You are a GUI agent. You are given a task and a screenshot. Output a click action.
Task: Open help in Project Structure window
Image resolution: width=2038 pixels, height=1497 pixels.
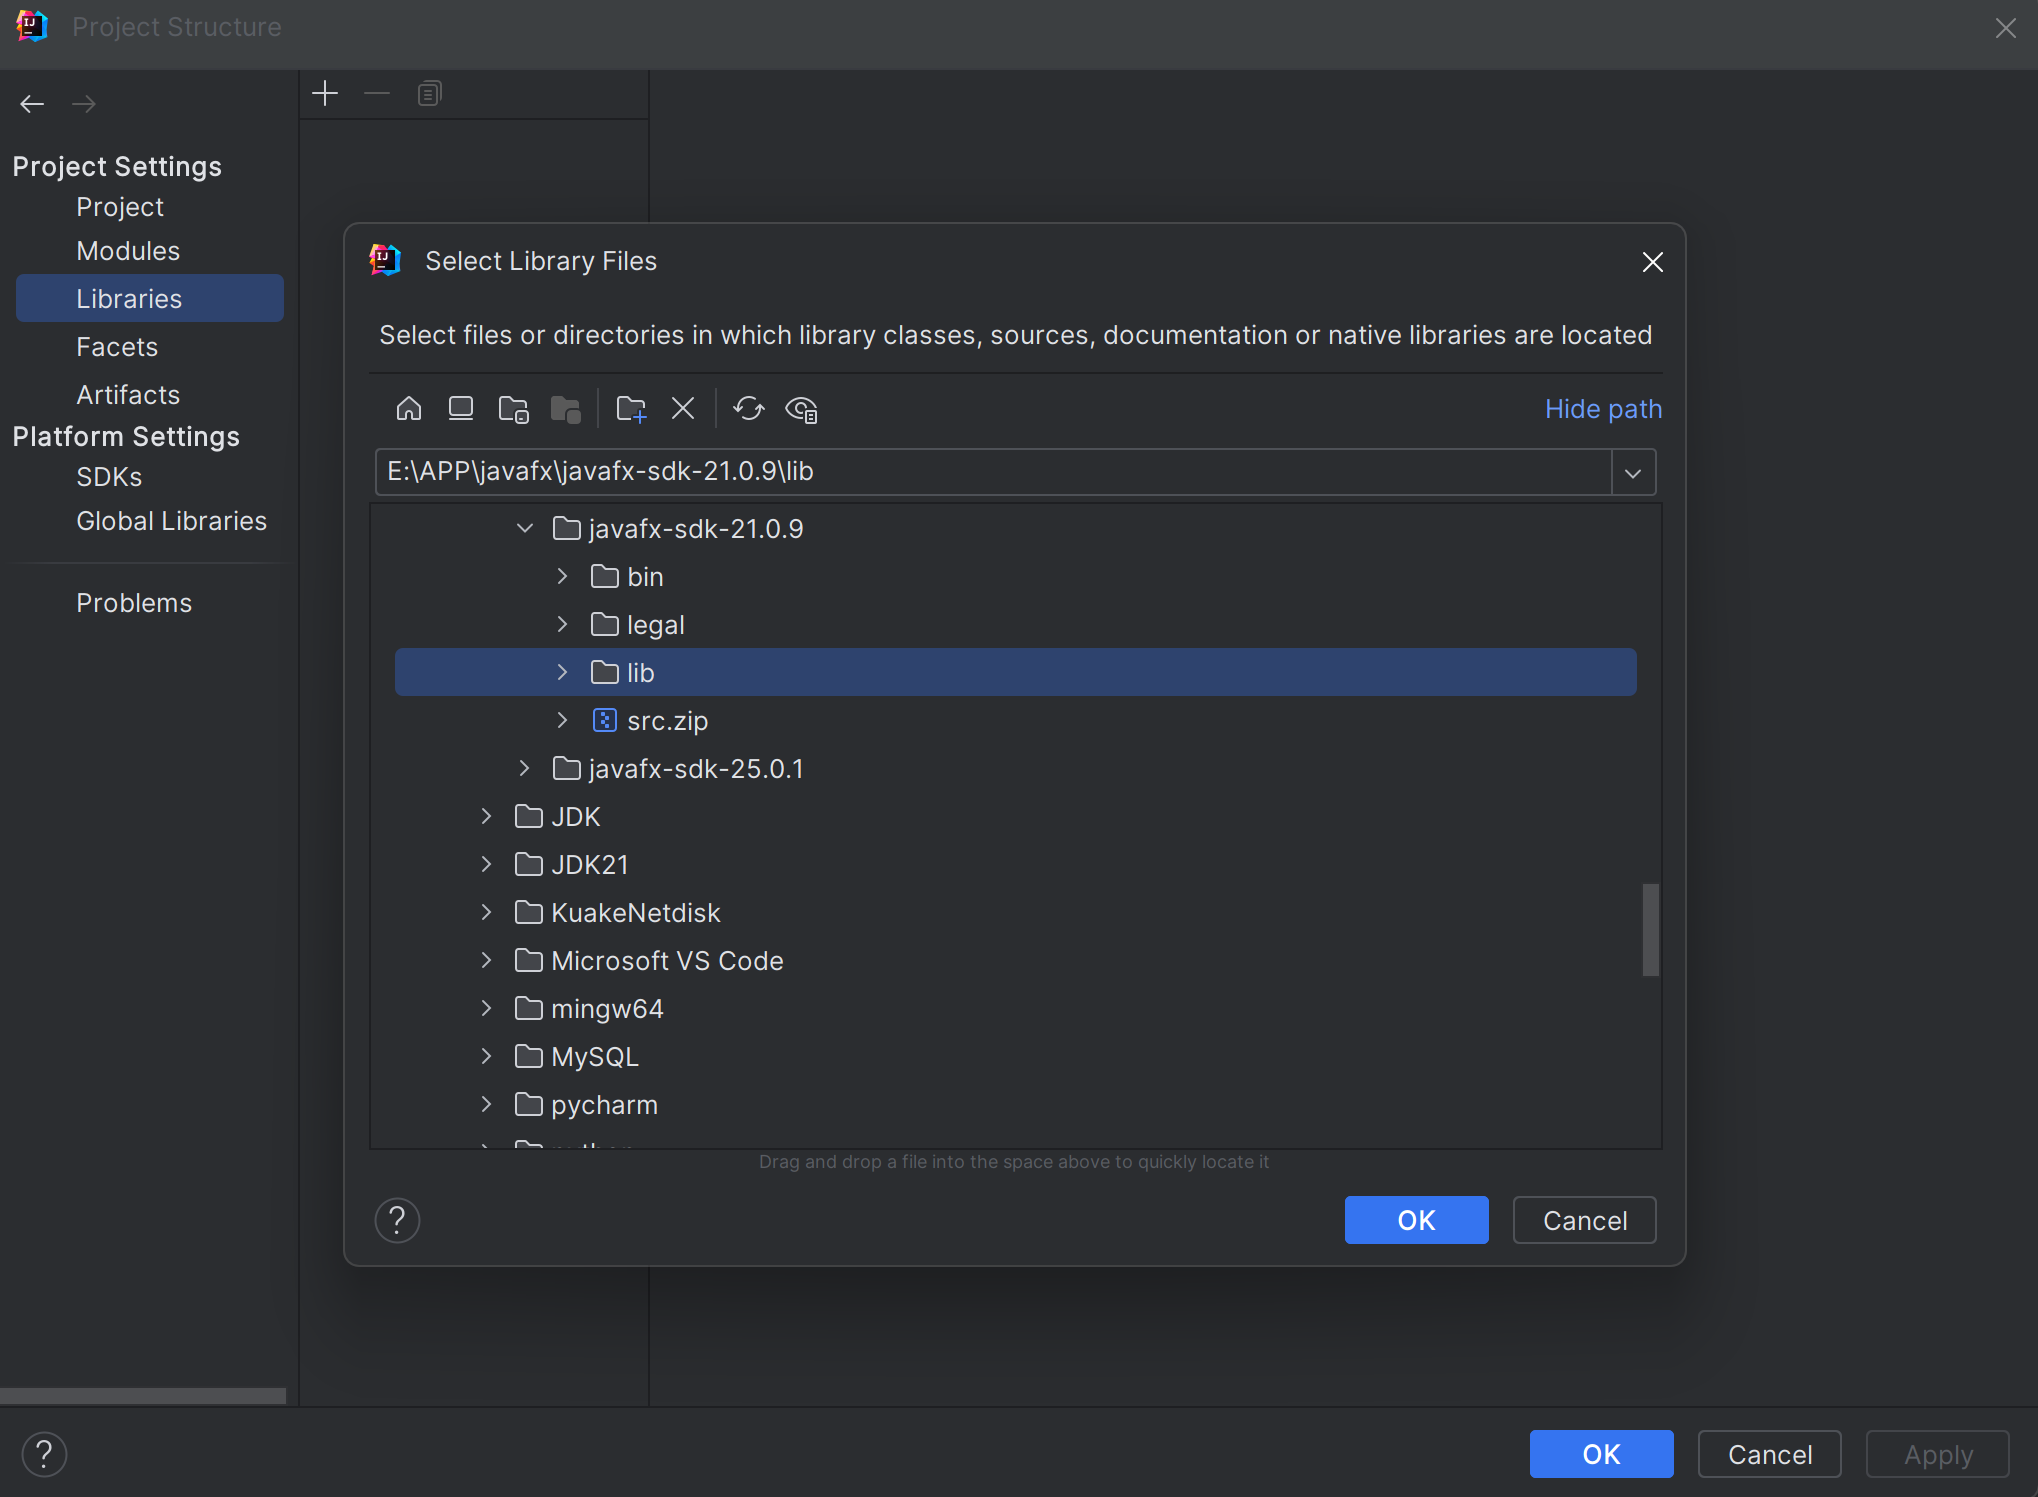pos(44,1454)
